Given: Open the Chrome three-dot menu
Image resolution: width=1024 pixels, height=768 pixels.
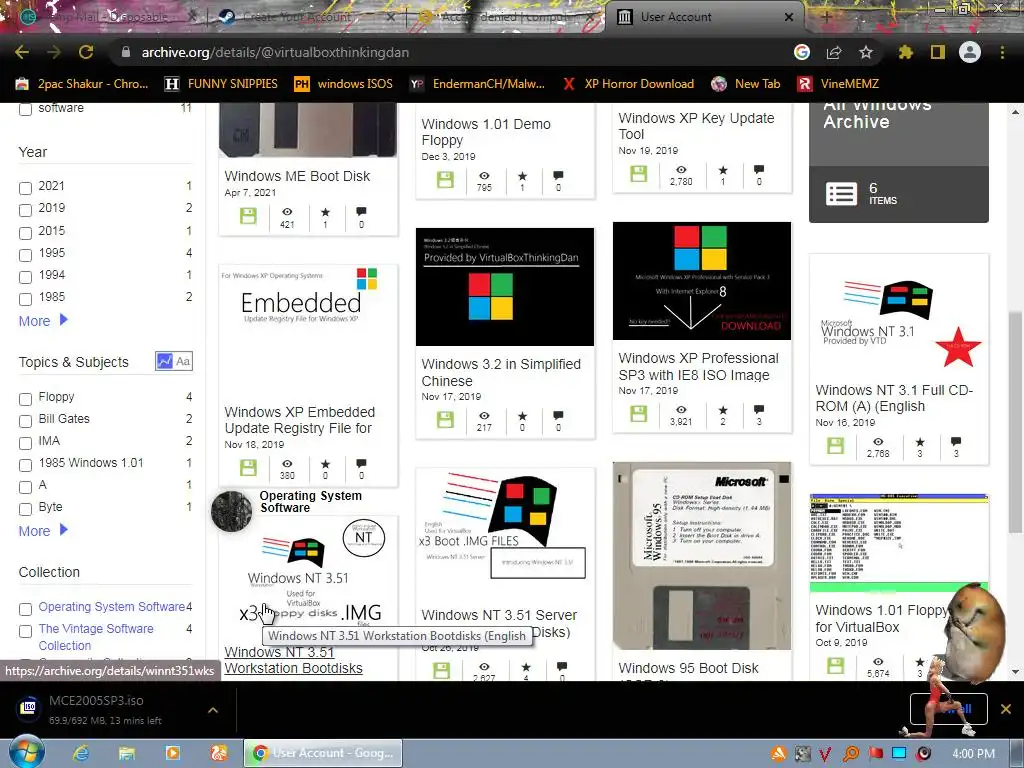Looking at the screenshot, I should [1002, 52].
